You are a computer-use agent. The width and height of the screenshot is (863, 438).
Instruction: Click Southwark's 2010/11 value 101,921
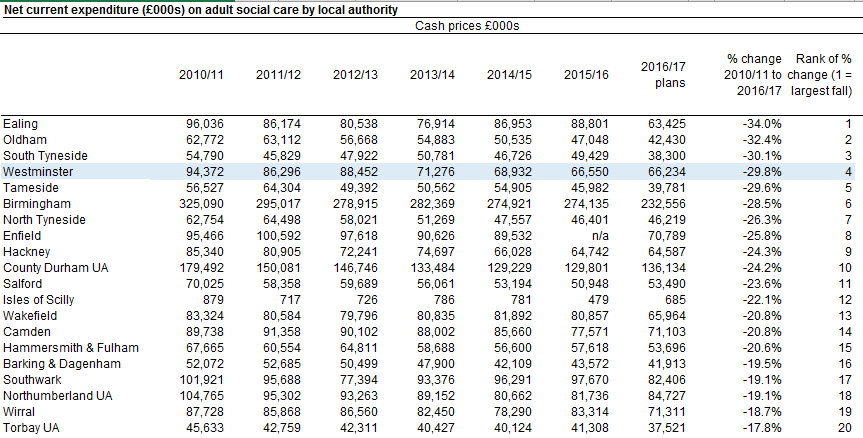[201, 380]
